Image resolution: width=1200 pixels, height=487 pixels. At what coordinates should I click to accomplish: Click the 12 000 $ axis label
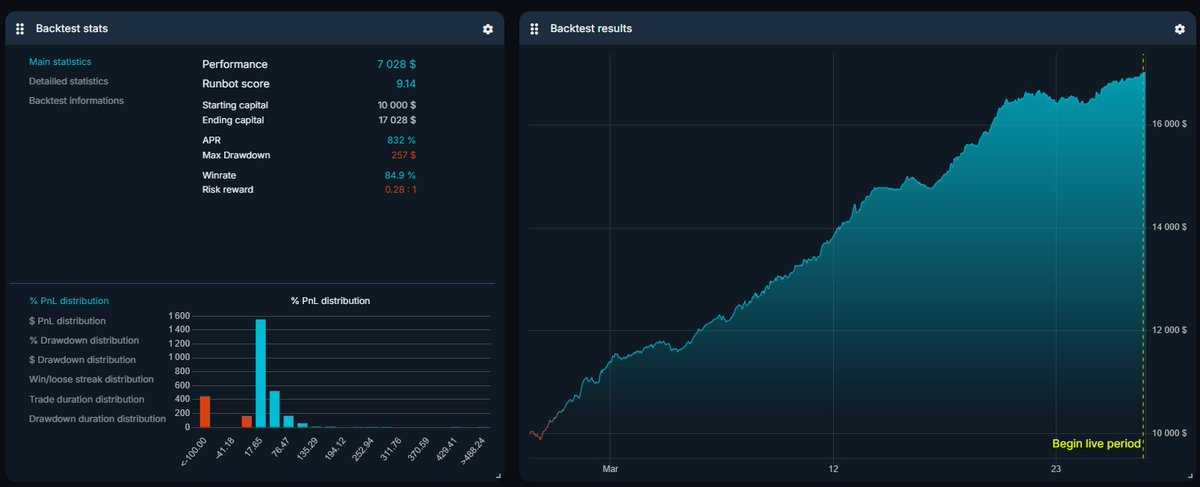tap(1168, 331)
